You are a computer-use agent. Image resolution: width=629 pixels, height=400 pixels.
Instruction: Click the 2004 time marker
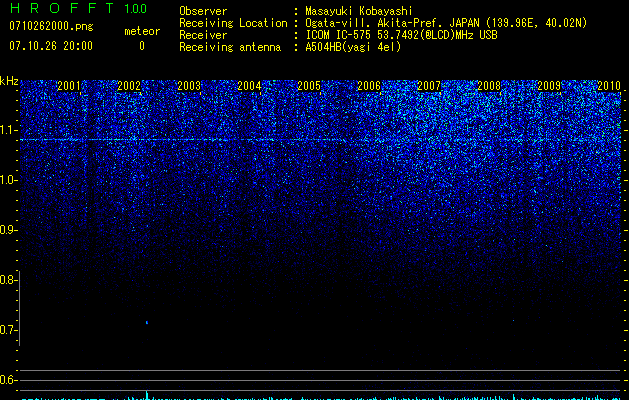pyautogui.click(x=249, y=85)
